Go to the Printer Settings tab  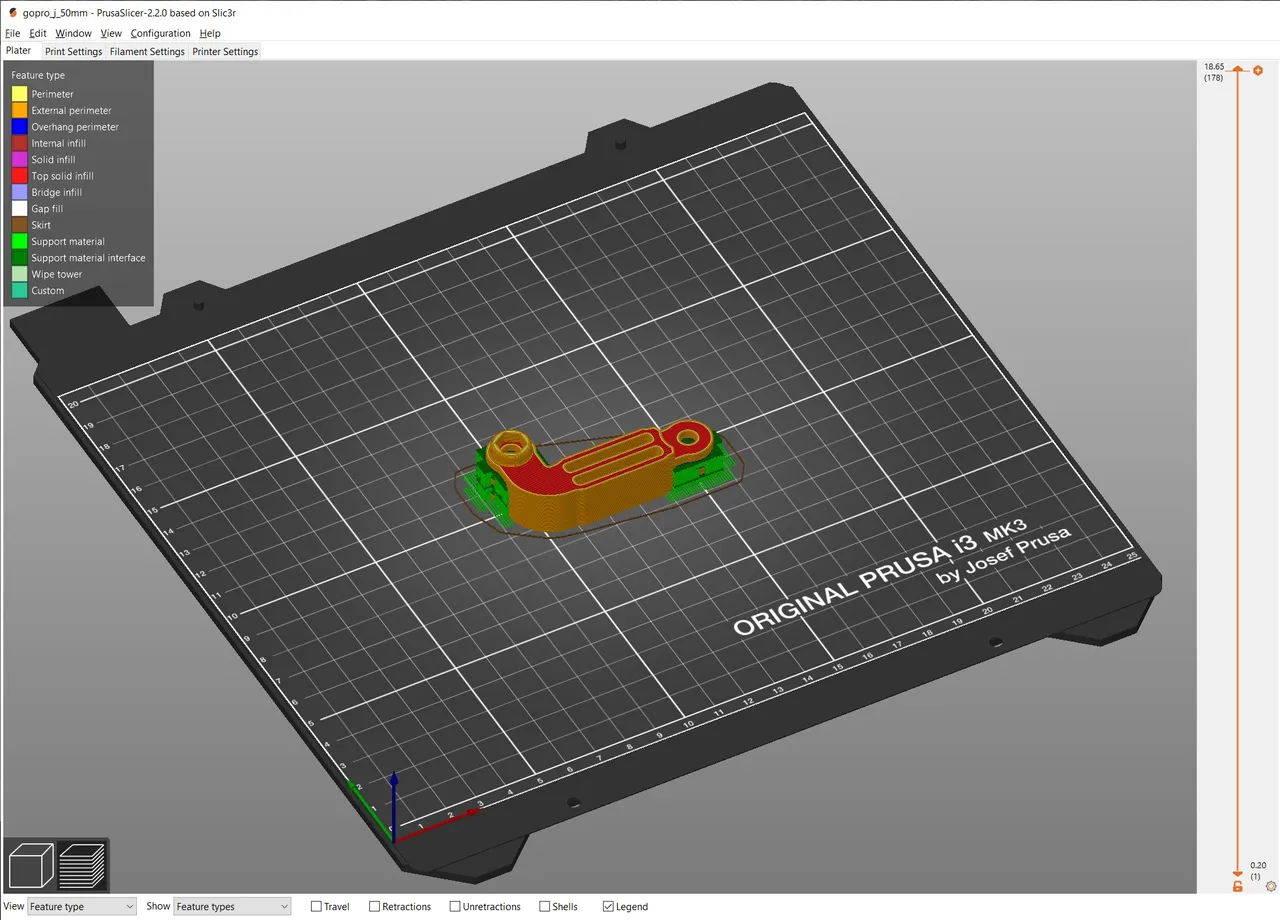point(225,51)
